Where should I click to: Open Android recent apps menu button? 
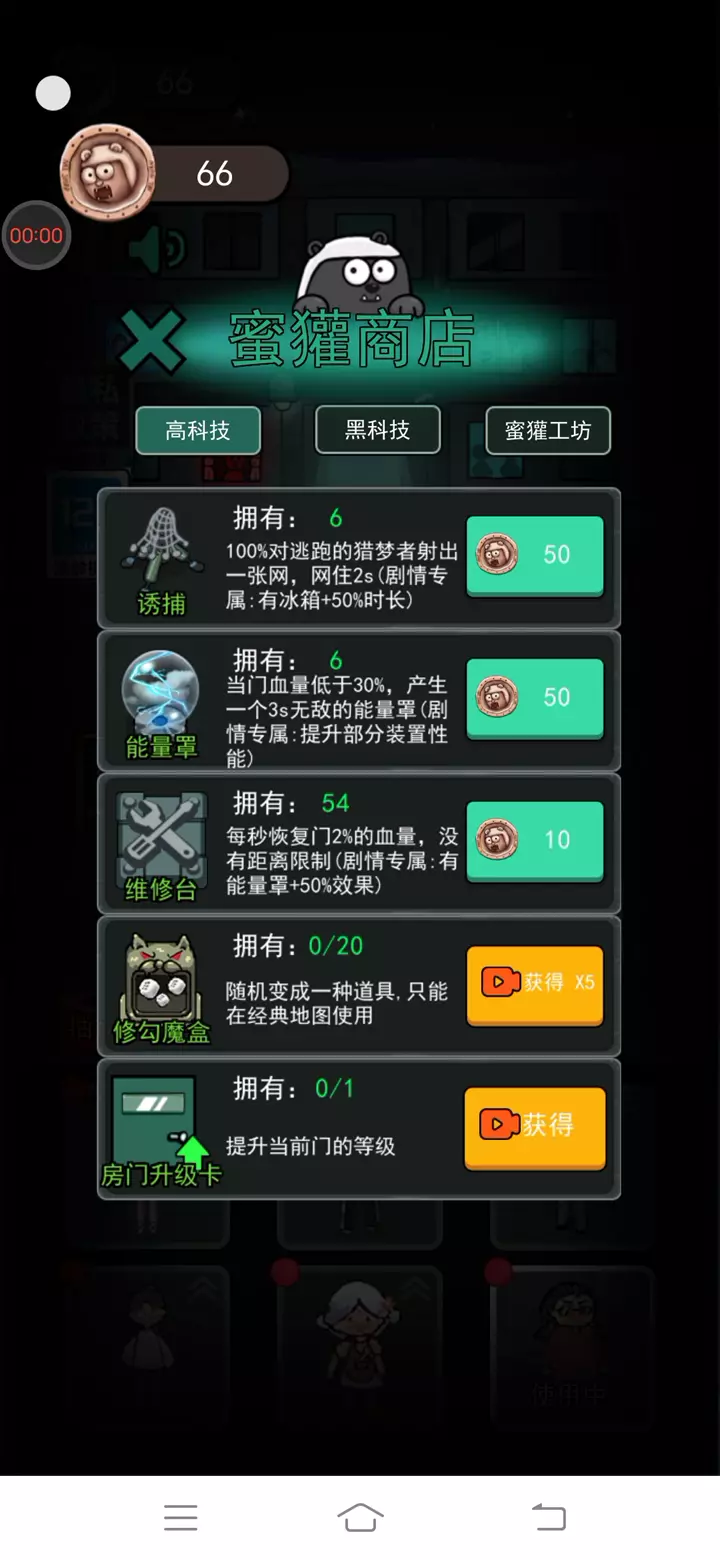tap(180, 1517)
